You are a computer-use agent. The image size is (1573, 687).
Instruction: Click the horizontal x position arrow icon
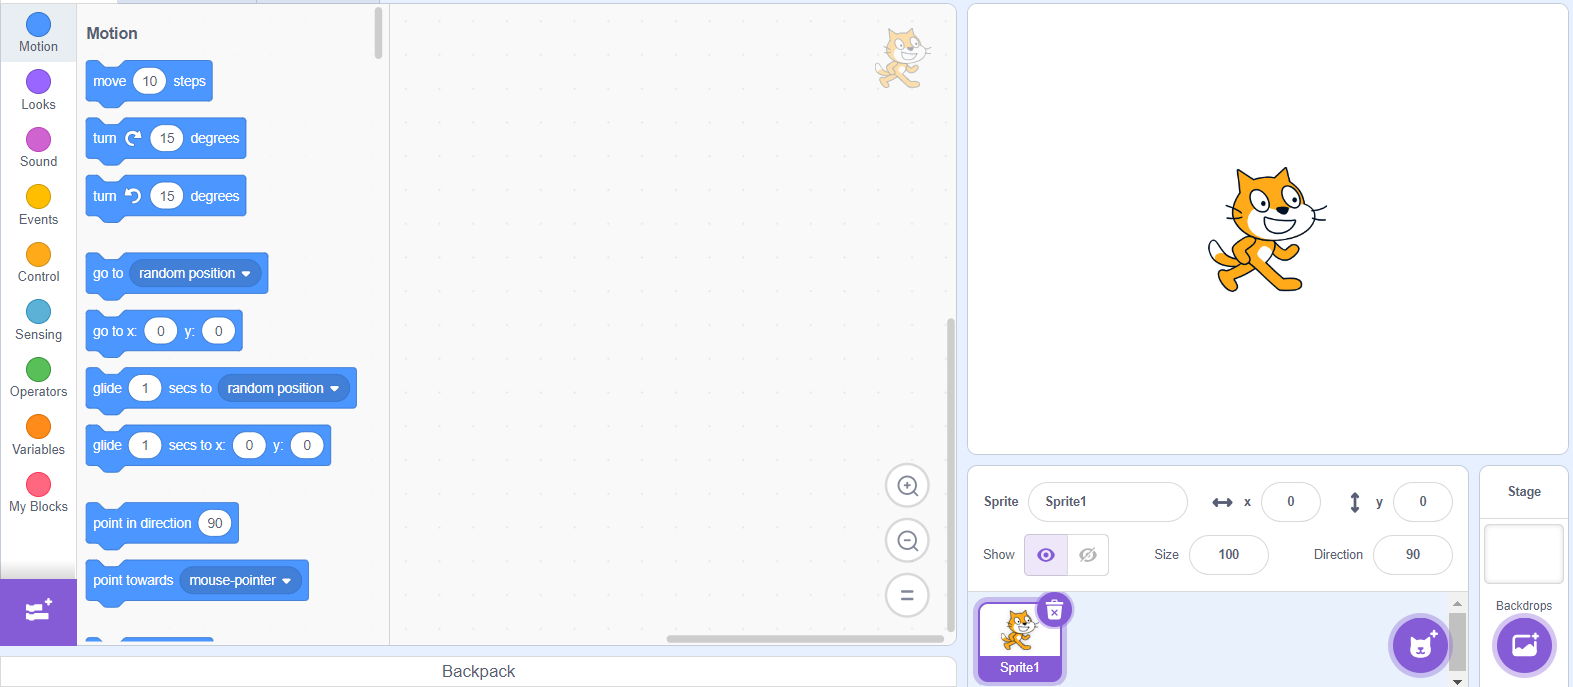[x=1222, y=502]
